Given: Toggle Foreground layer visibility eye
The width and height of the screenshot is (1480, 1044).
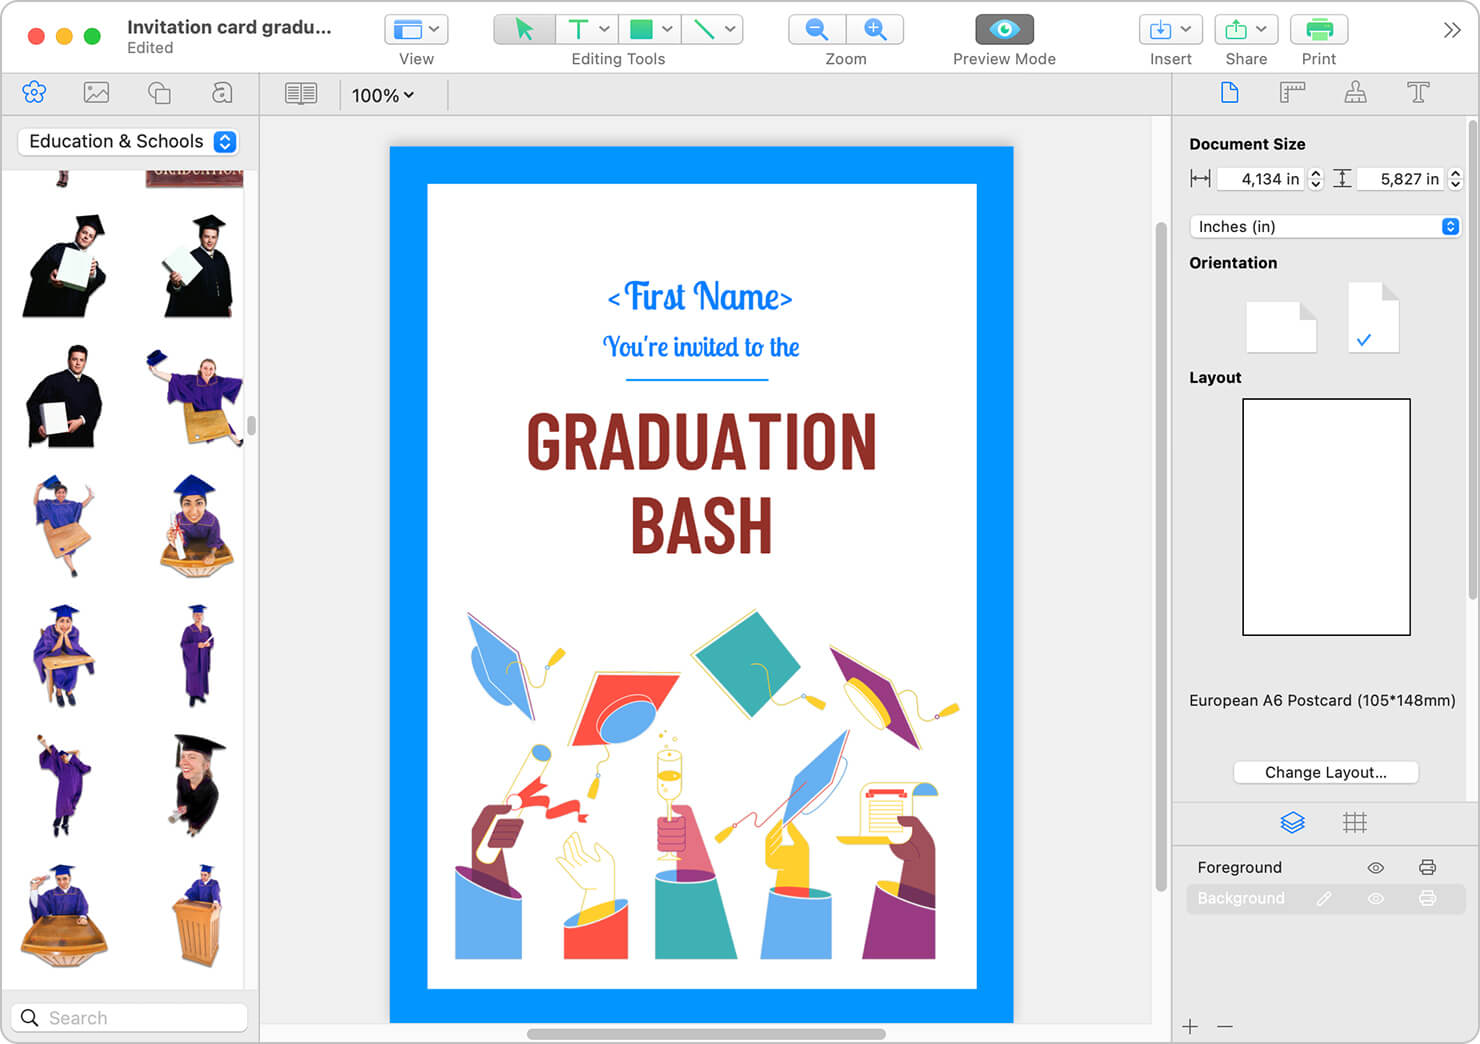Looking at the screenshot, I should coord(1376,868).
